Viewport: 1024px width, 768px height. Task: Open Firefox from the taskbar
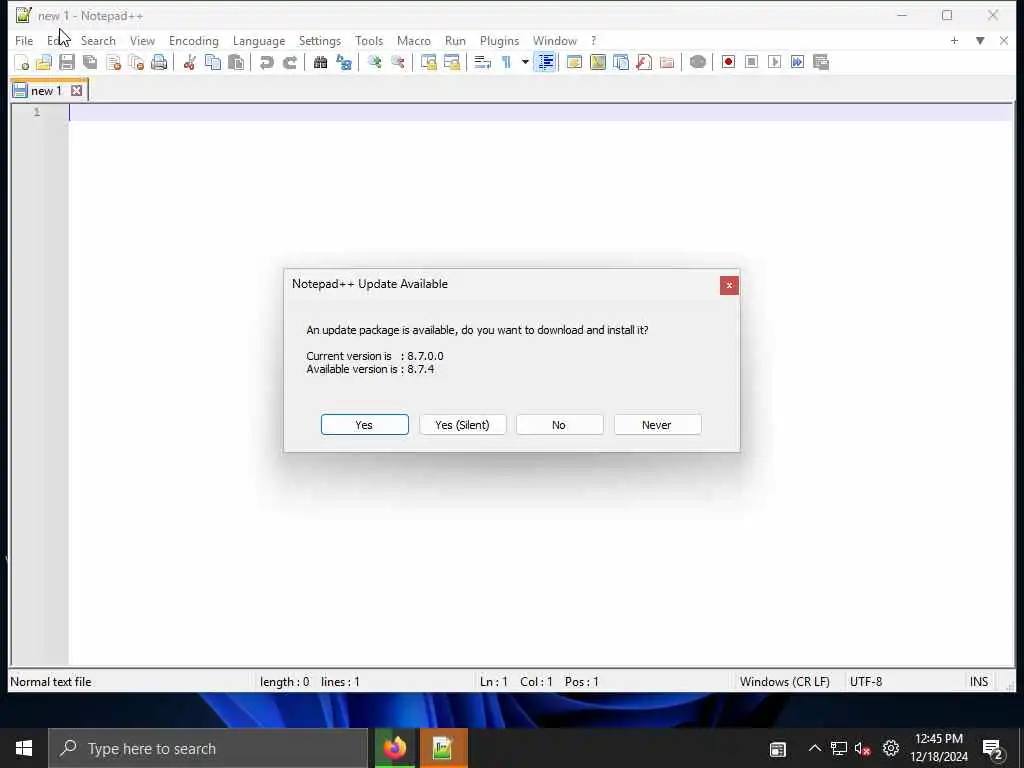(394, 748)
